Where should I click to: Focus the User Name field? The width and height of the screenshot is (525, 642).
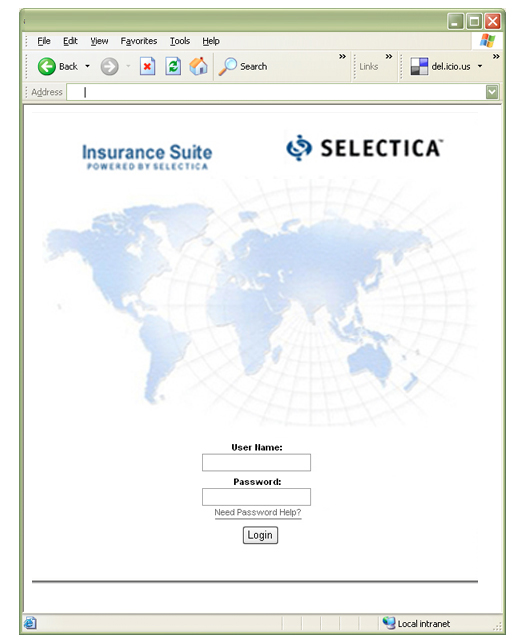pos(256,462)
